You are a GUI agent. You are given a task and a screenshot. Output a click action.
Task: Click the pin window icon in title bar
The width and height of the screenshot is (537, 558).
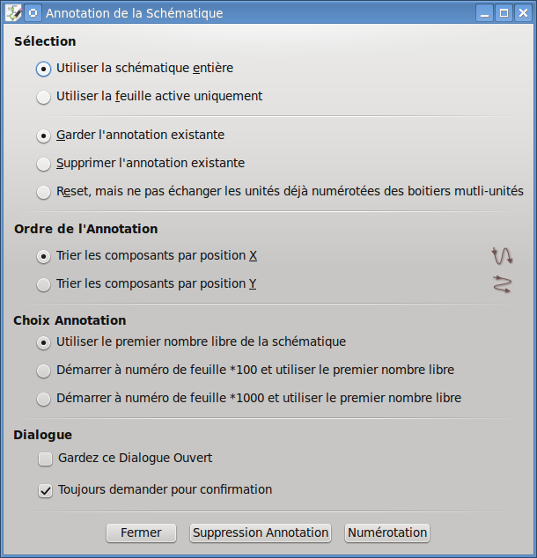point(33,14)
